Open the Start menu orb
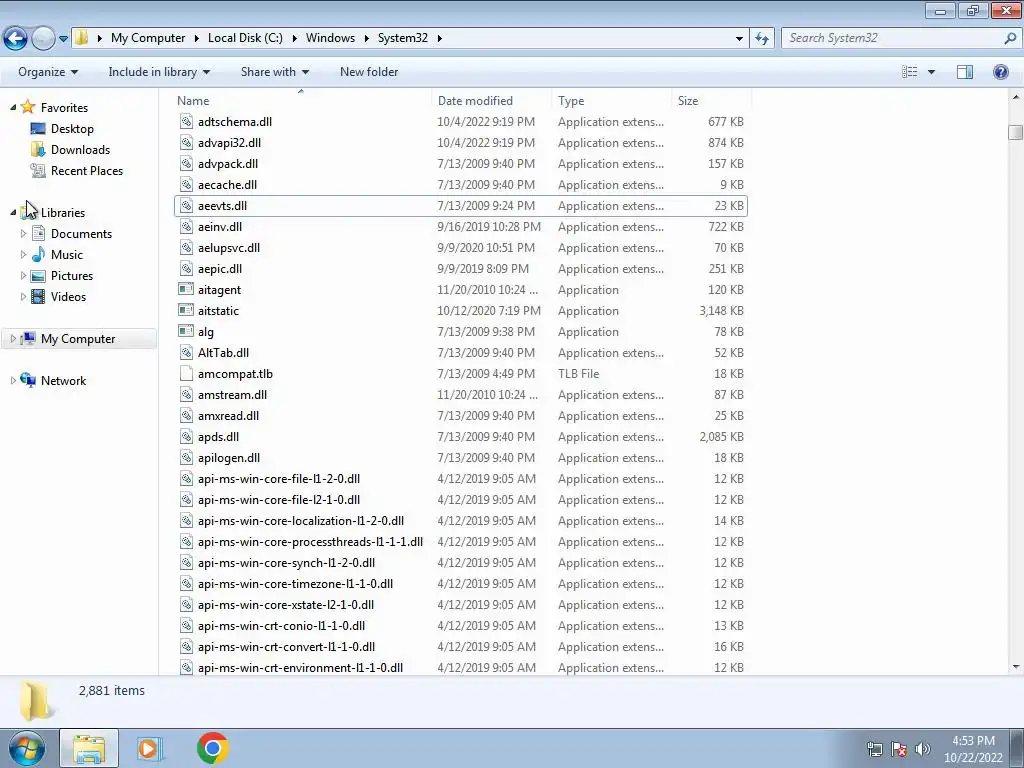1024x768 pixels. (x=27, y=748)
